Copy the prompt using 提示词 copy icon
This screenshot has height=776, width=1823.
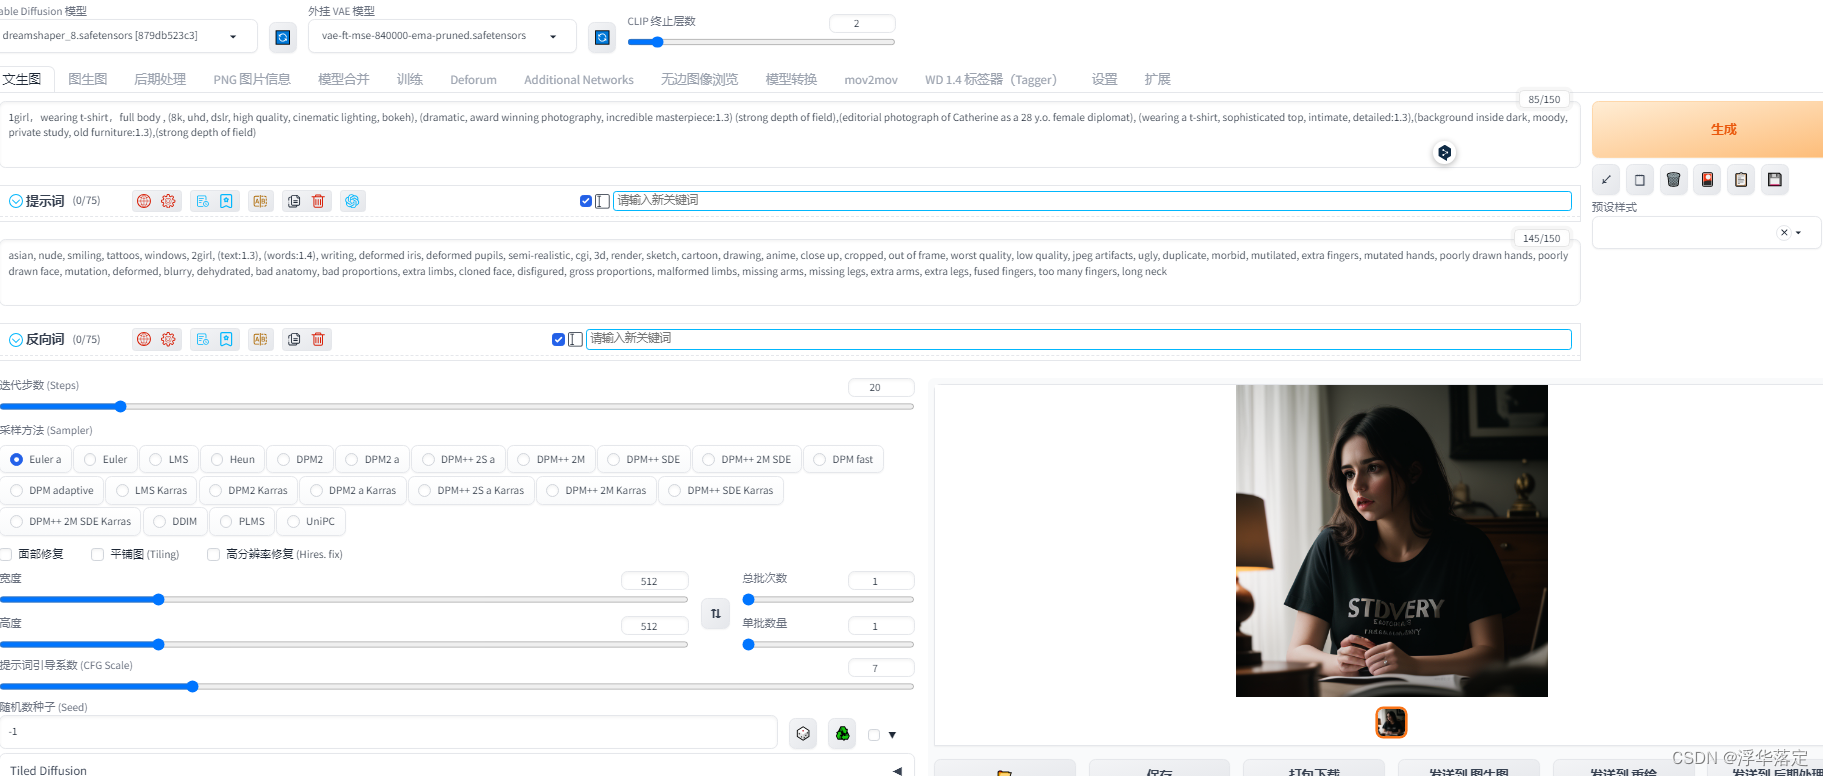pyautogui.click(x=294, y=201)
